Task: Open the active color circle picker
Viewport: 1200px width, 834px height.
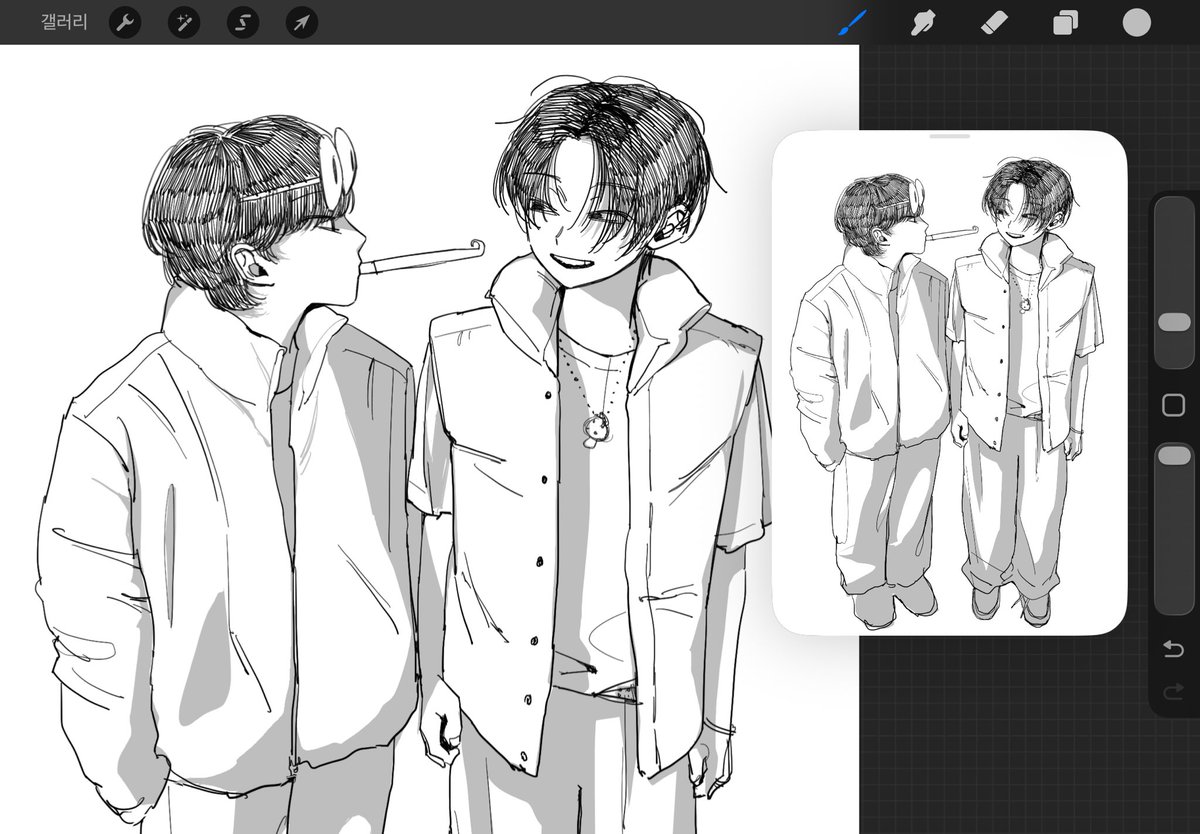Action: (x=1136, y=22)
